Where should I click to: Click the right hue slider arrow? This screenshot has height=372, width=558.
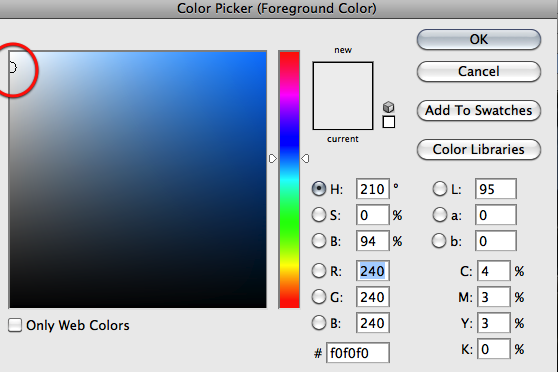305,158
